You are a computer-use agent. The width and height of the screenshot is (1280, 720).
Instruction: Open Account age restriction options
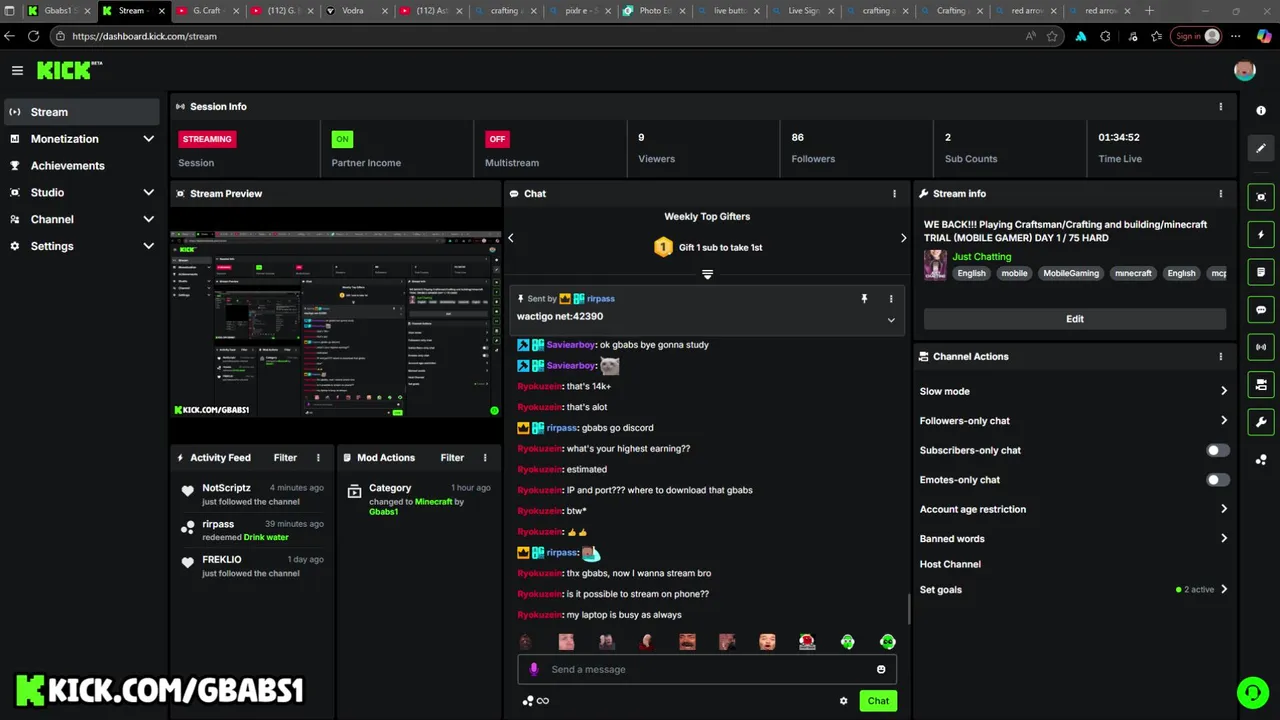pos(1074,509)
